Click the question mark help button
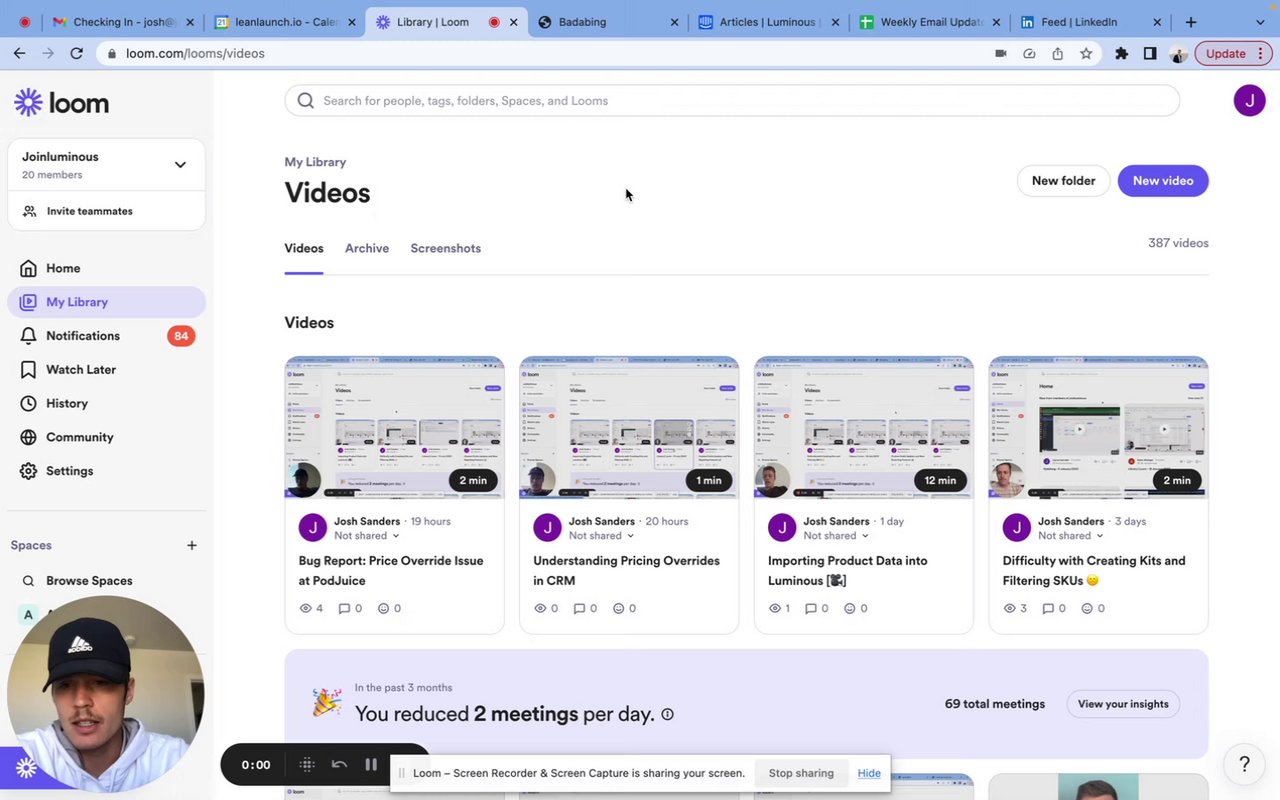1280x800 pixels. (x=1244, y=764)
